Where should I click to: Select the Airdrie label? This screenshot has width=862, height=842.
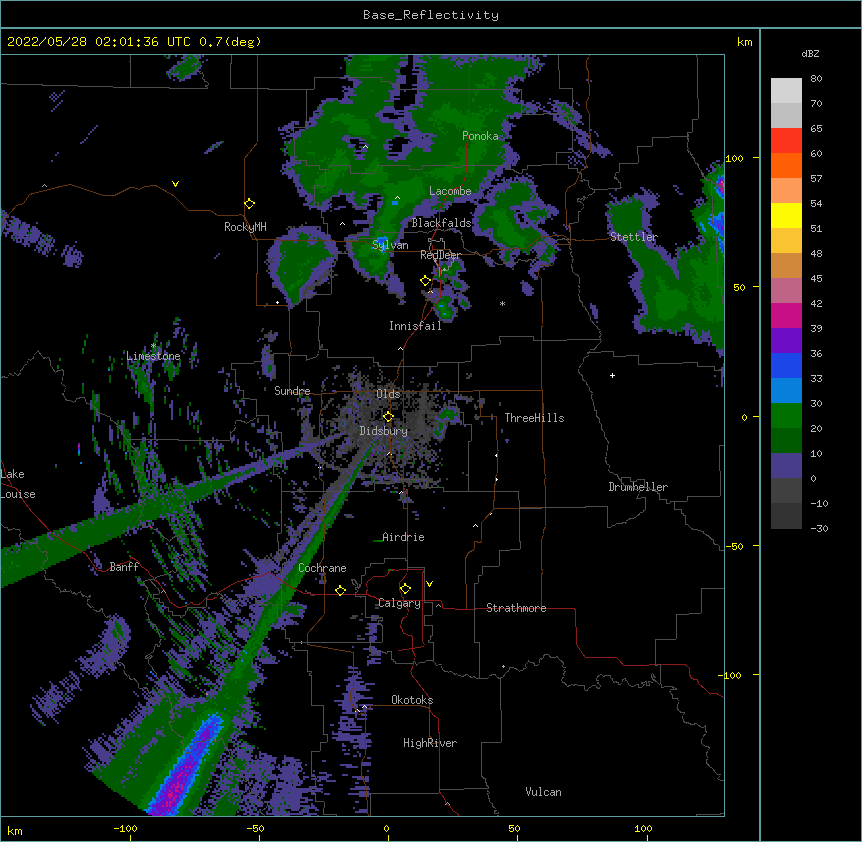coord(403,537)
